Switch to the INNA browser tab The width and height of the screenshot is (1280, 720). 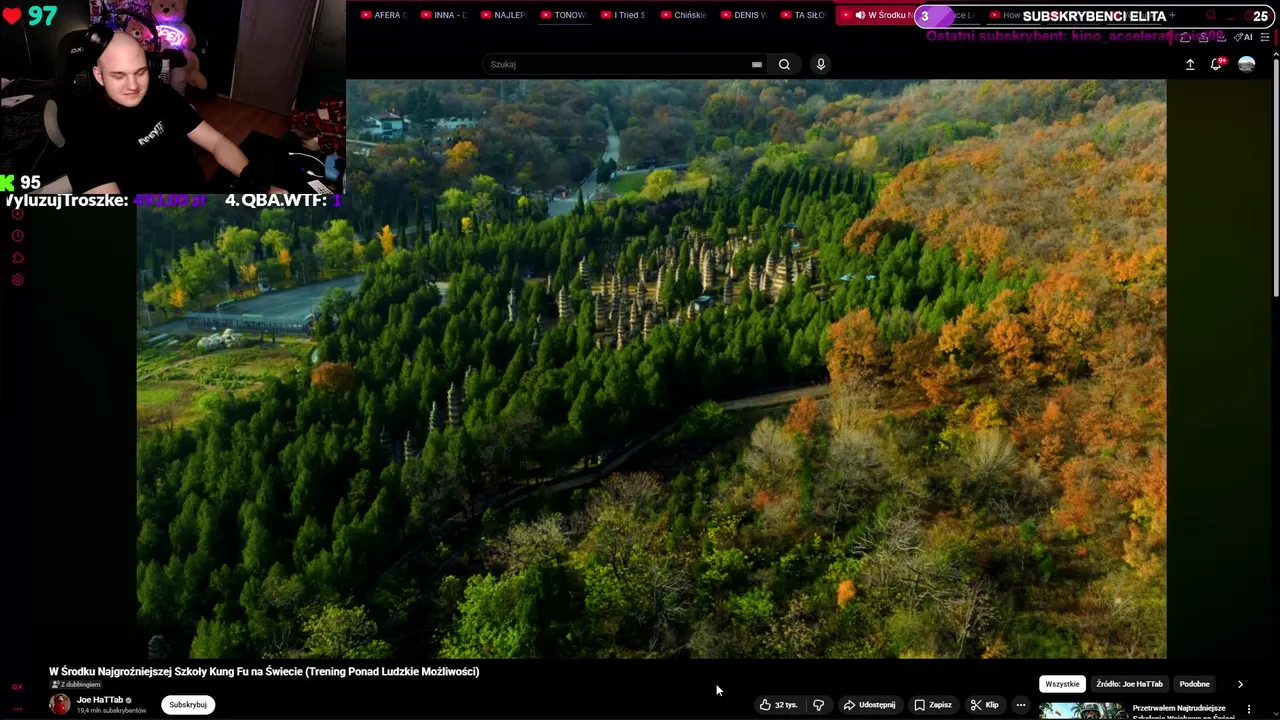click(x=444, y=15)
